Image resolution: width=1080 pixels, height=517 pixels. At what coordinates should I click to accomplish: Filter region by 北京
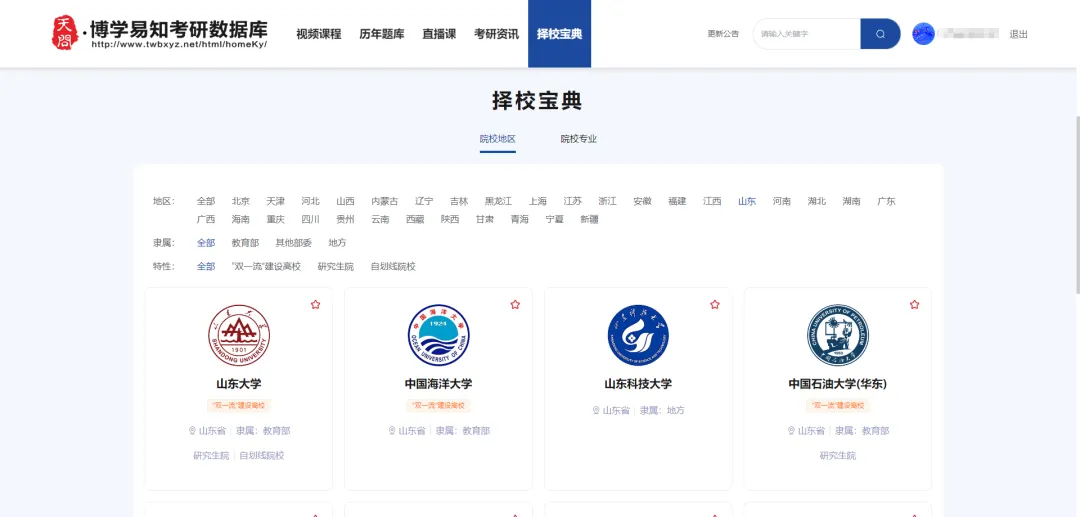tap(241, 201)
